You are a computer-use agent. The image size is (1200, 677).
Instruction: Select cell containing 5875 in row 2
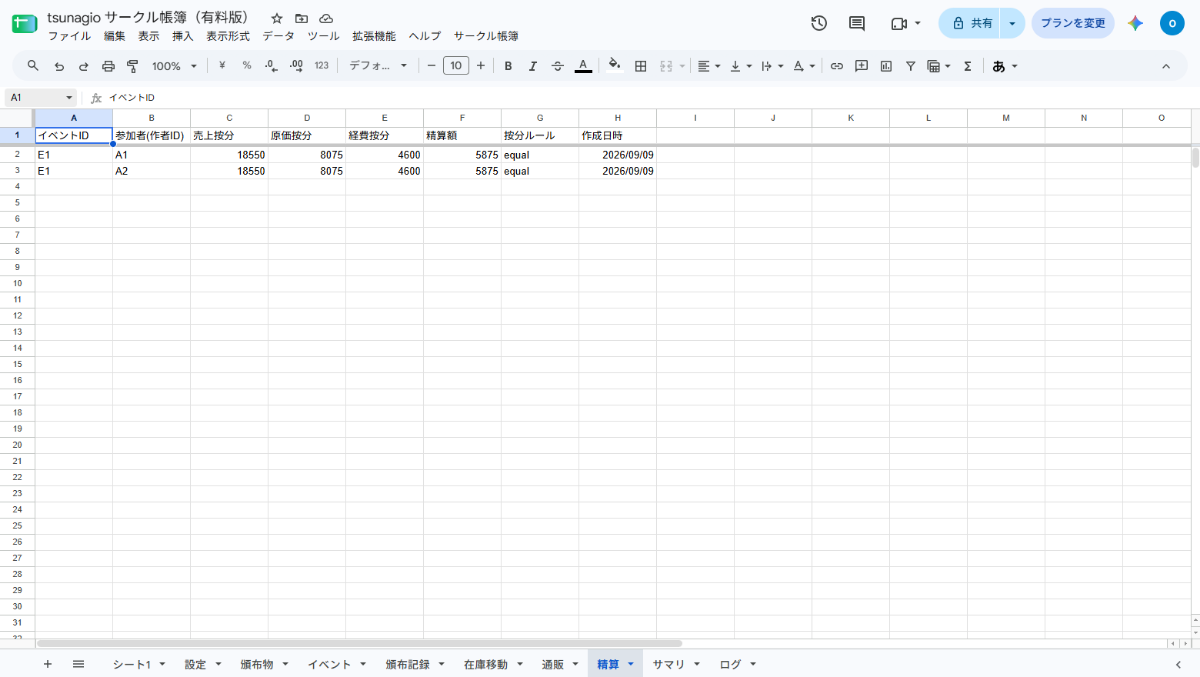pos(462,155)
